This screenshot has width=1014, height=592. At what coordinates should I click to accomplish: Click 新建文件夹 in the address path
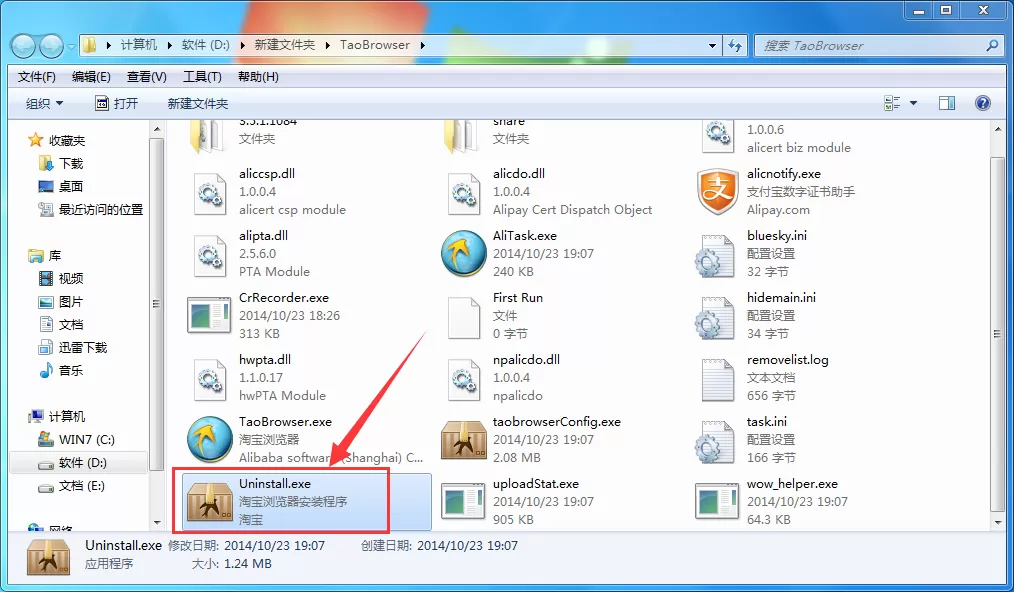[x=285, y=45]
